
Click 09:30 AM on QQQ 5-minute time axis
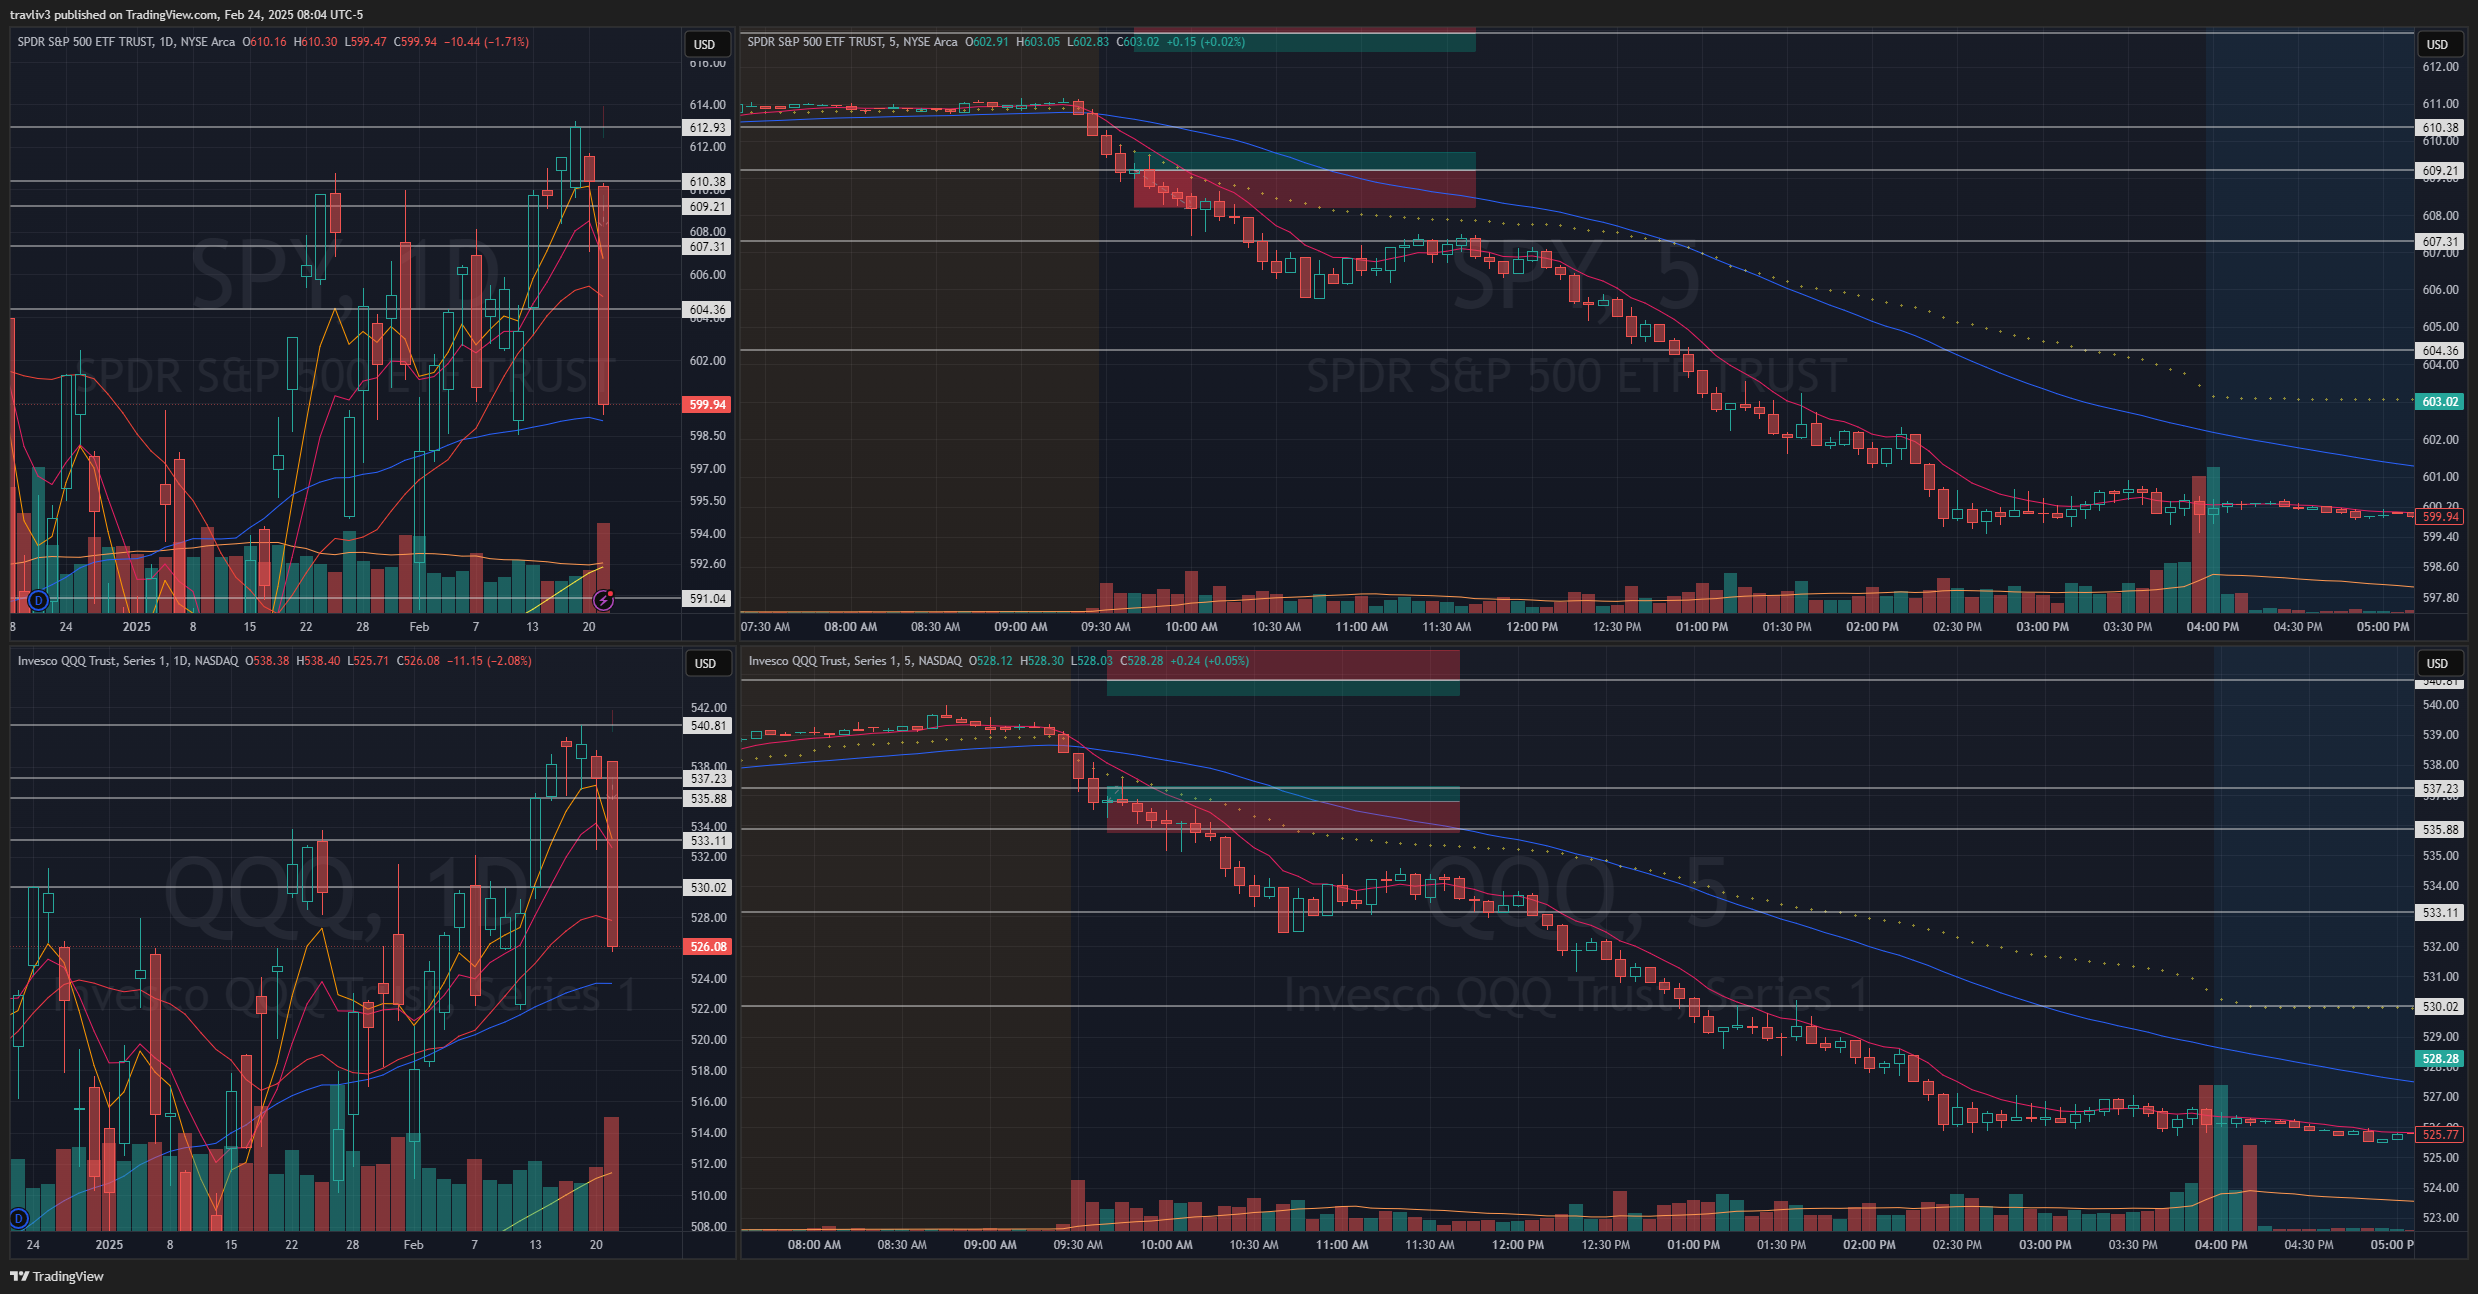[x=1078, y=1245]
